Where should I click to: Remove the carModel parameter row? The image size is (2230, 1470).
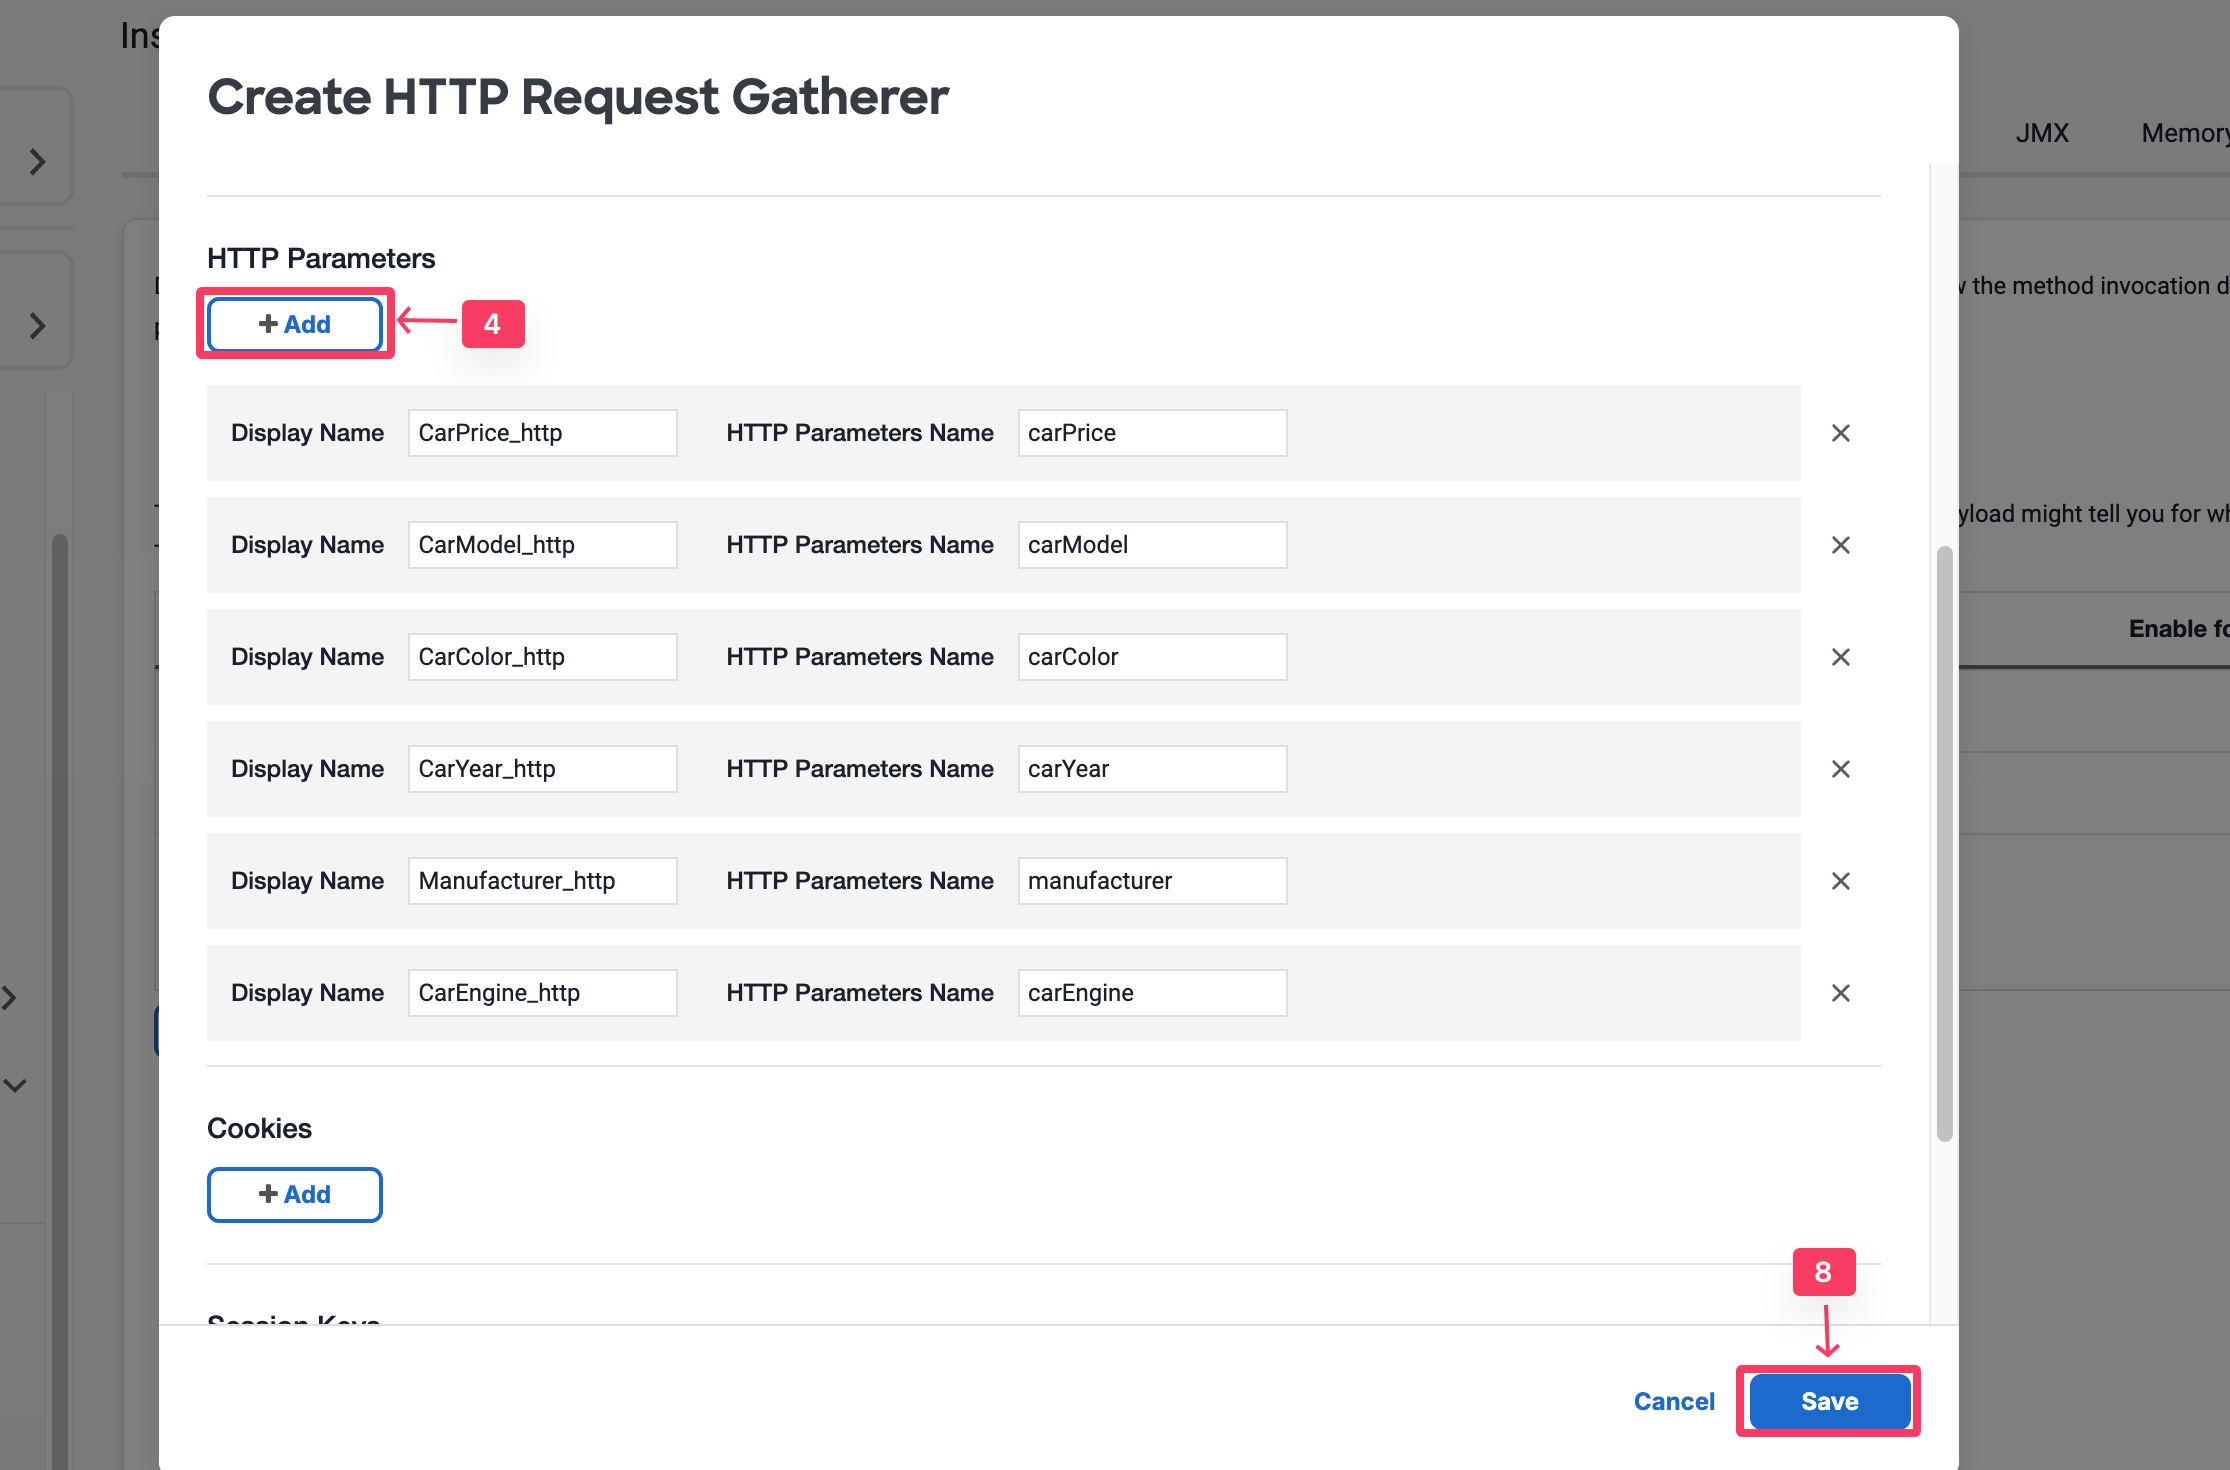1840,545
